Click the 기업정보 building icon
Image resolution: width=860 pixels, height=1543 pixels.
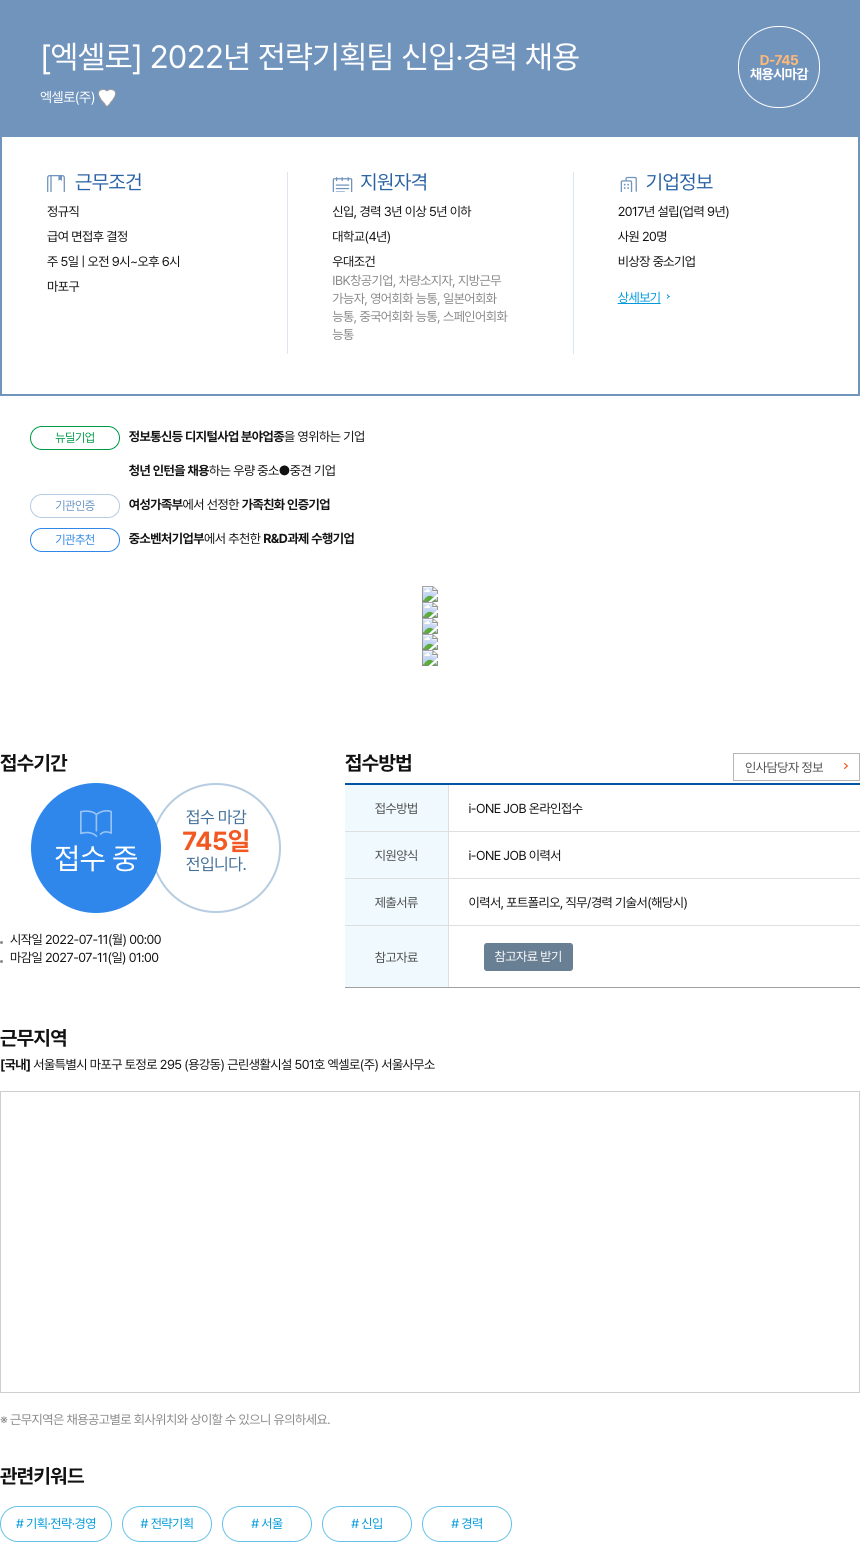628,184
